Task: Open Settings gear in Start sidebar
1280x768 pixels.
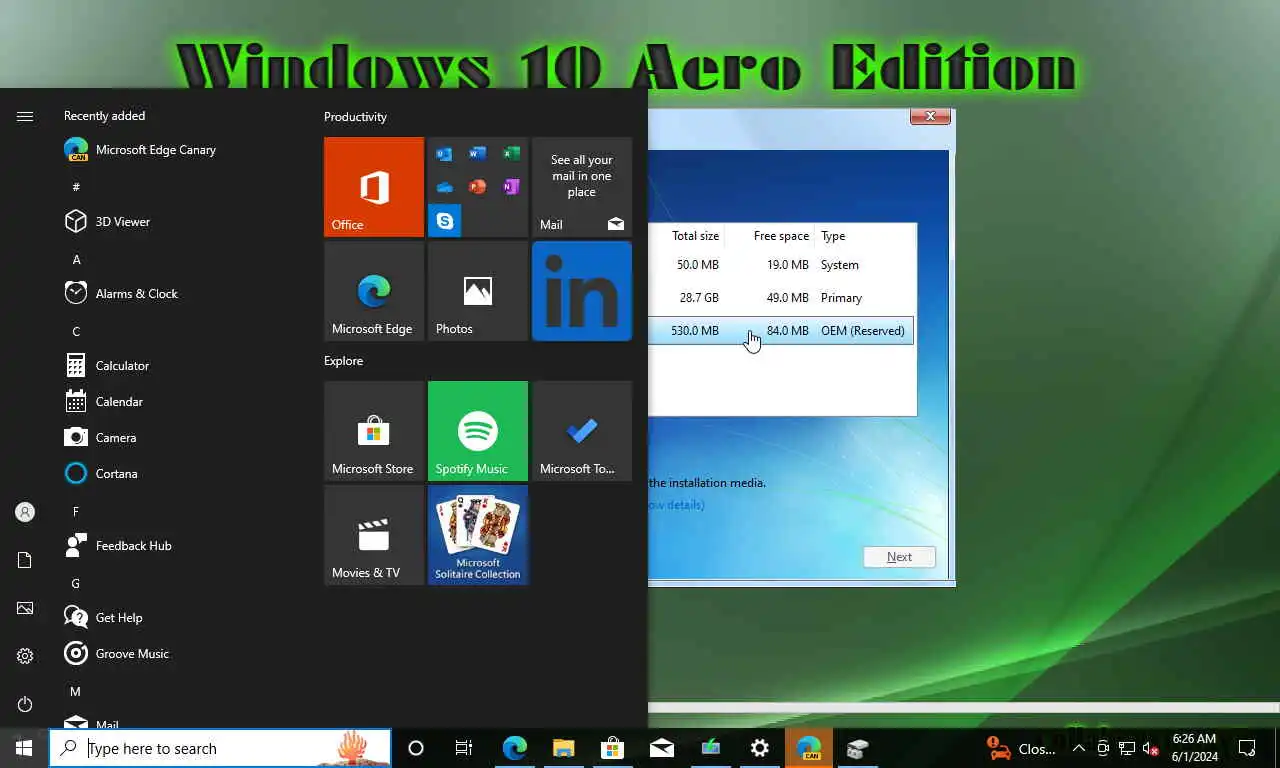Action: point(25,656)
